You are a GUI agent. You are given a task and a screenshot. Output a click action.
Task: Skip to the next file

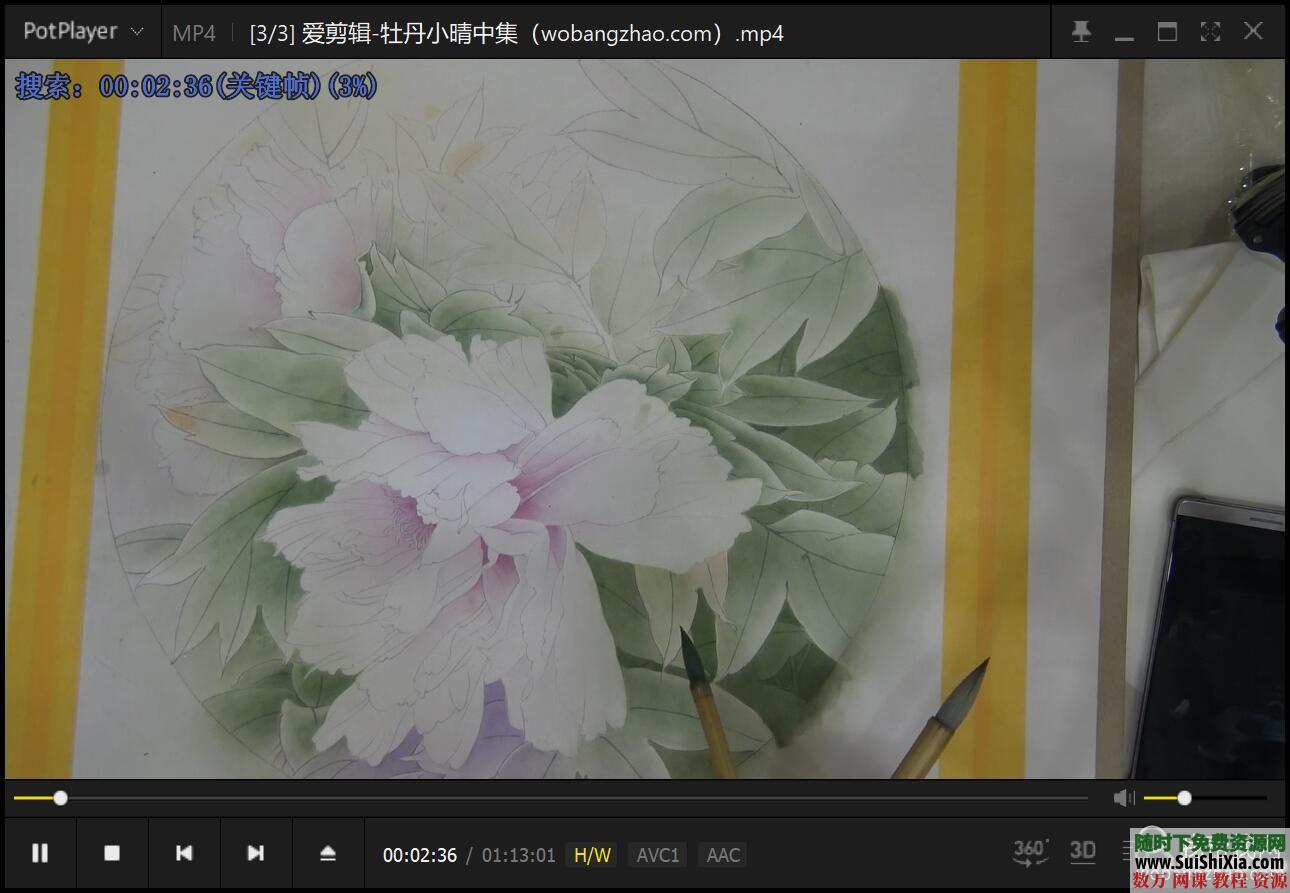click(256, 853)
